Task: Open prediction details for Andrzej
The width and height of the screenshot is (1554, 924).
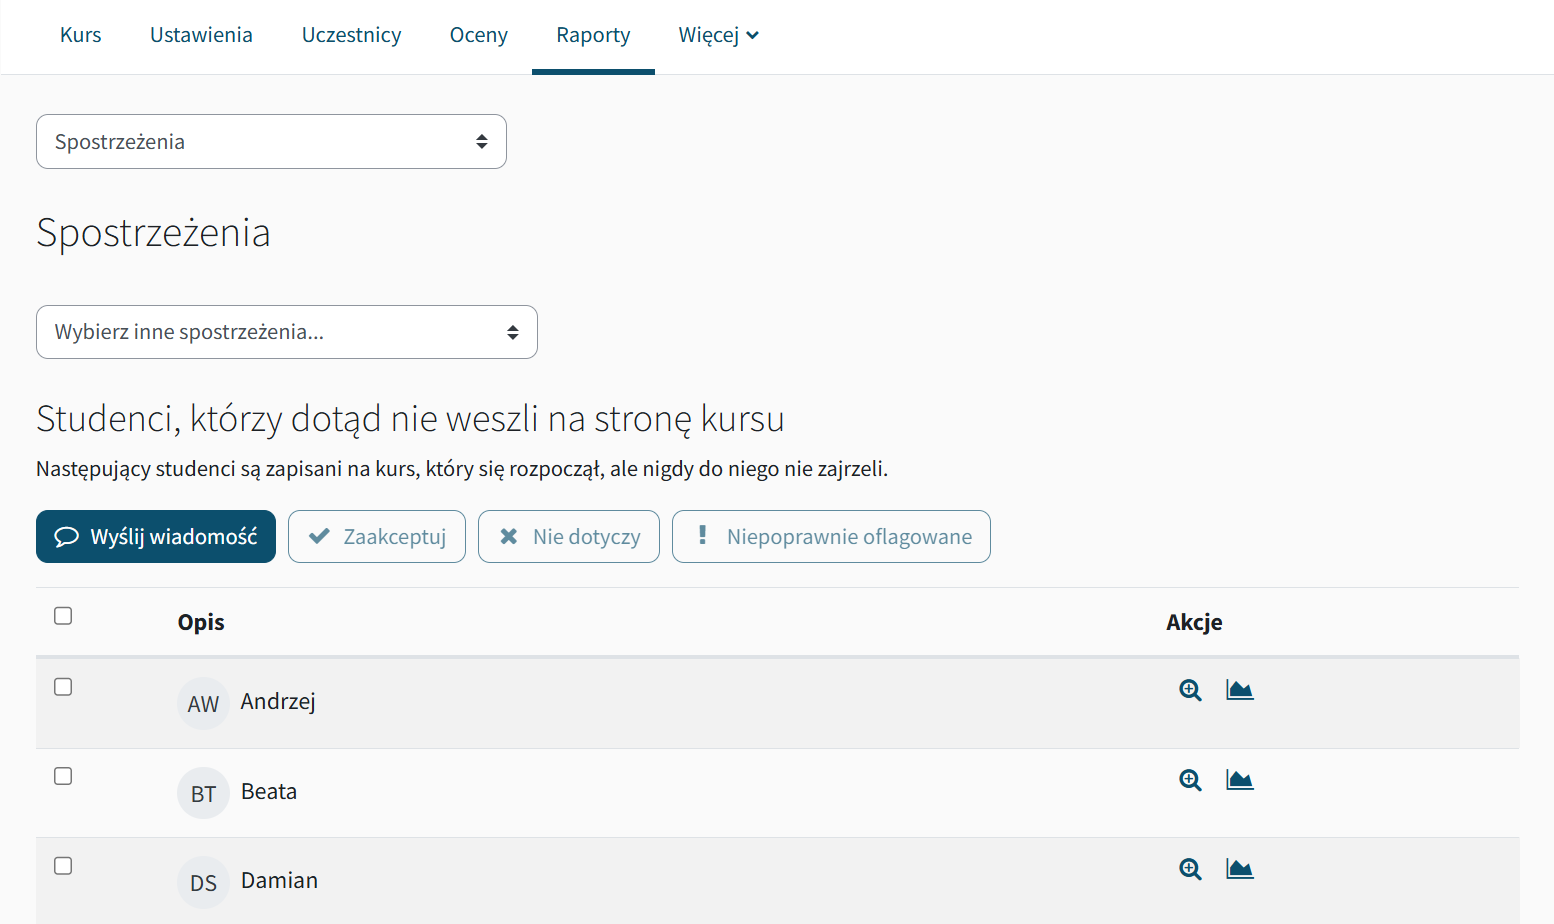Action: [1190, 690]
